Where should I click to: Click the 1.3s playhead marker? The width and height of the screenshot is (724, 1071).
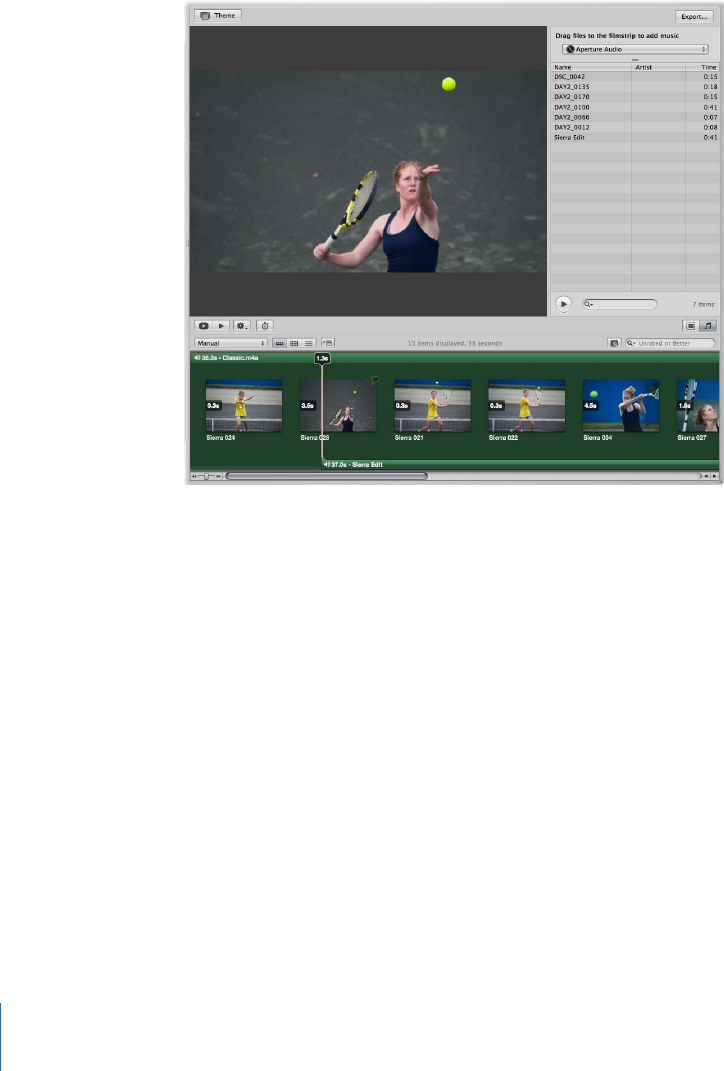[x=322, y=358]
